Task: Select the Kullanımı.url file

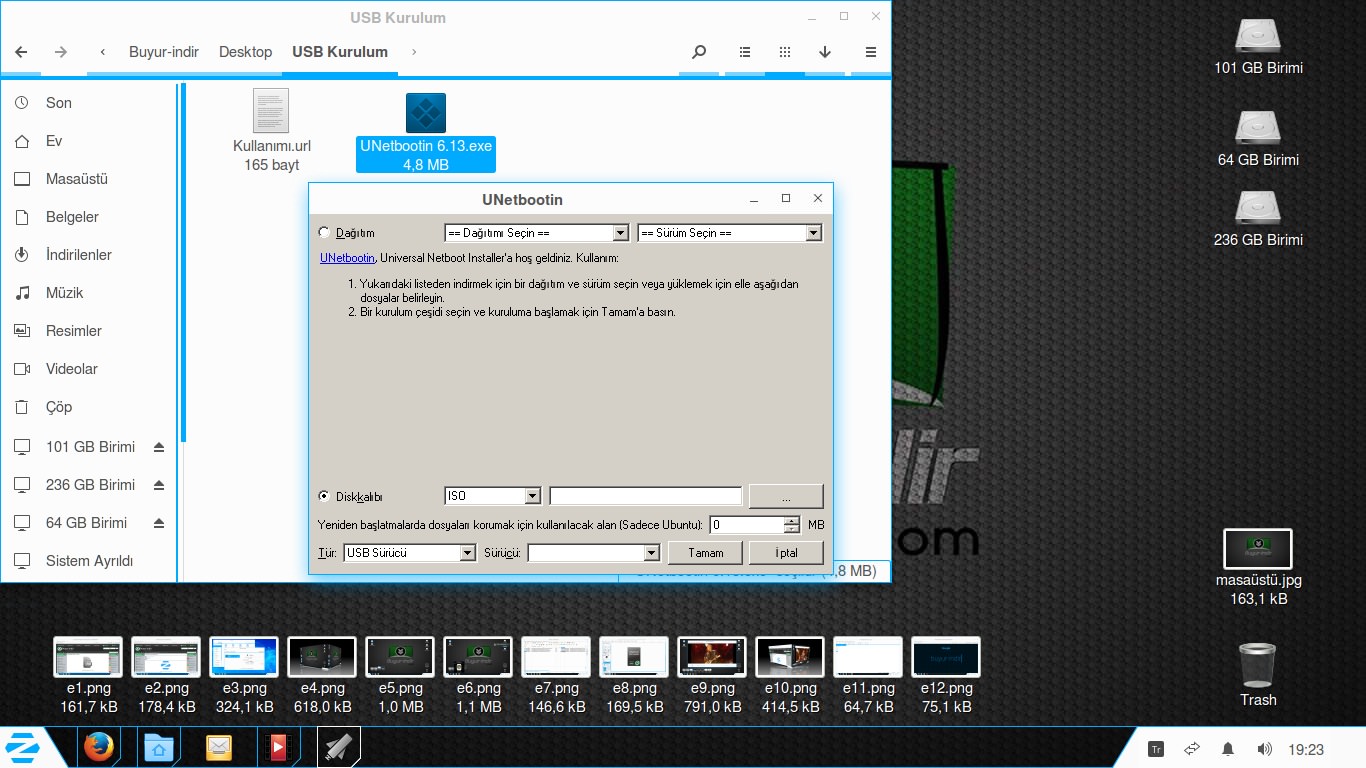Action: click(271, 130)
